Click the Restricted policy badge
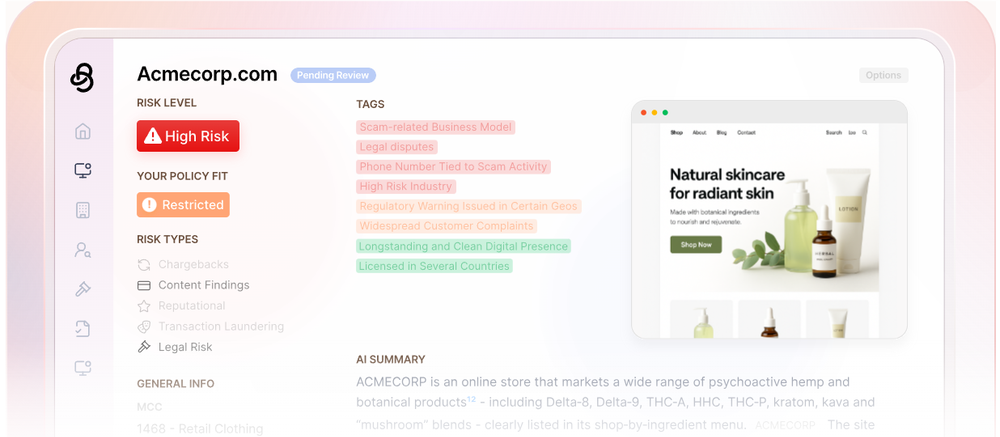 pyautogui.click(x=183, y=205)
